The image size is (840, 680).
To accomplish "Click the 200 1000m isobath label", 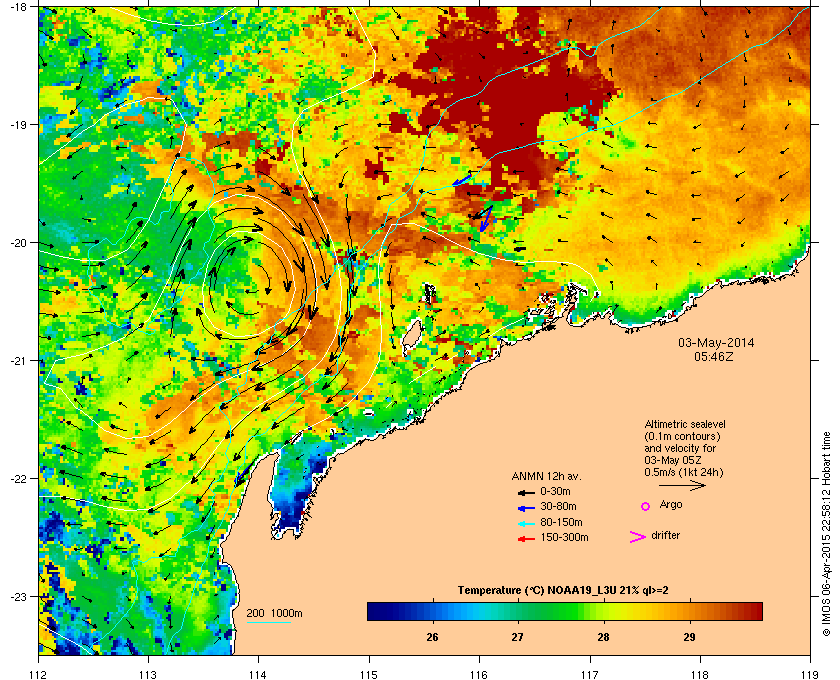I will [x=274, y=614].
